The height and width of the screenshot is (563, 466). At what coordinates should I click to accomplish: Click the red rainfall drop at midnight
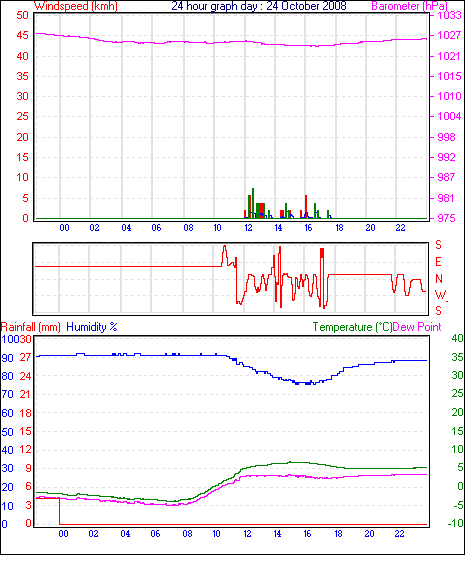[x=60, y=511]
